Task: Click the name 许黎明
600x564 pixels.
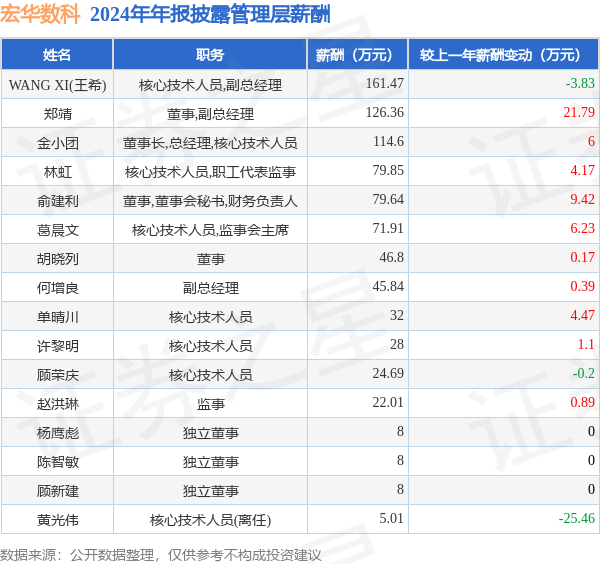Action: 57,346
